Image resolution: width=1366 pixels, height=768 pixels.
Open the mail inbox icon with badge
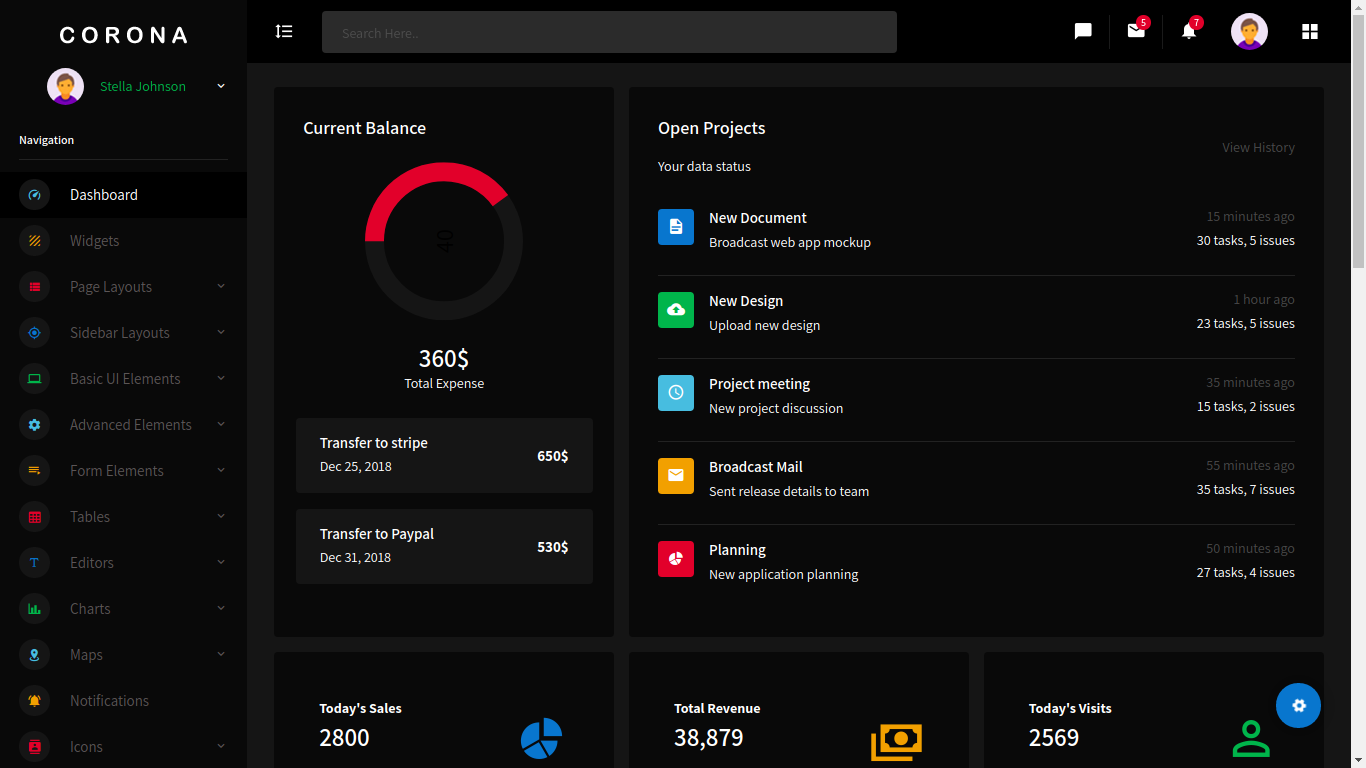point(1136,31)
